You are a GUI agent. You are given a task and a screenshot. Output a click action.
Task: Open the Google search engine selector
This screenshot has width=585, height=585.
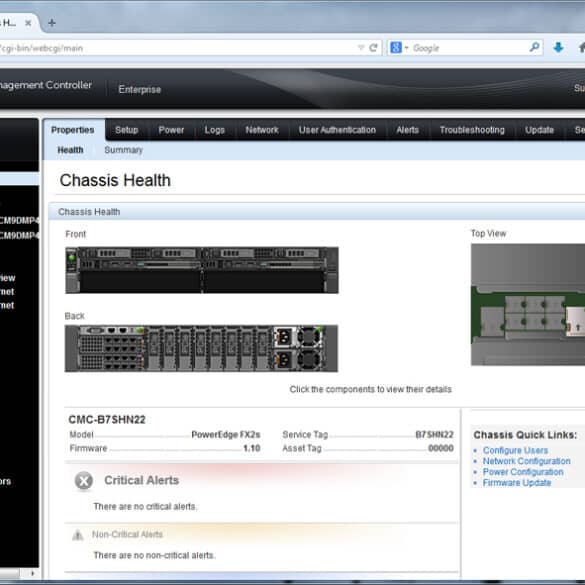[x=399, y=48]
